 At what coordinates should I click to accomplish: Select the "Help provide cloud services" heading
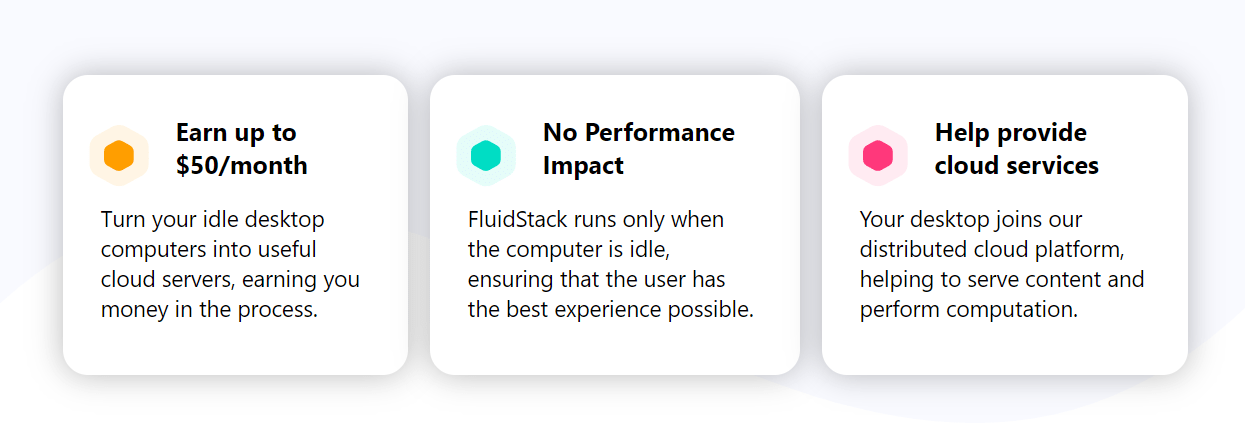[1017, 149]
